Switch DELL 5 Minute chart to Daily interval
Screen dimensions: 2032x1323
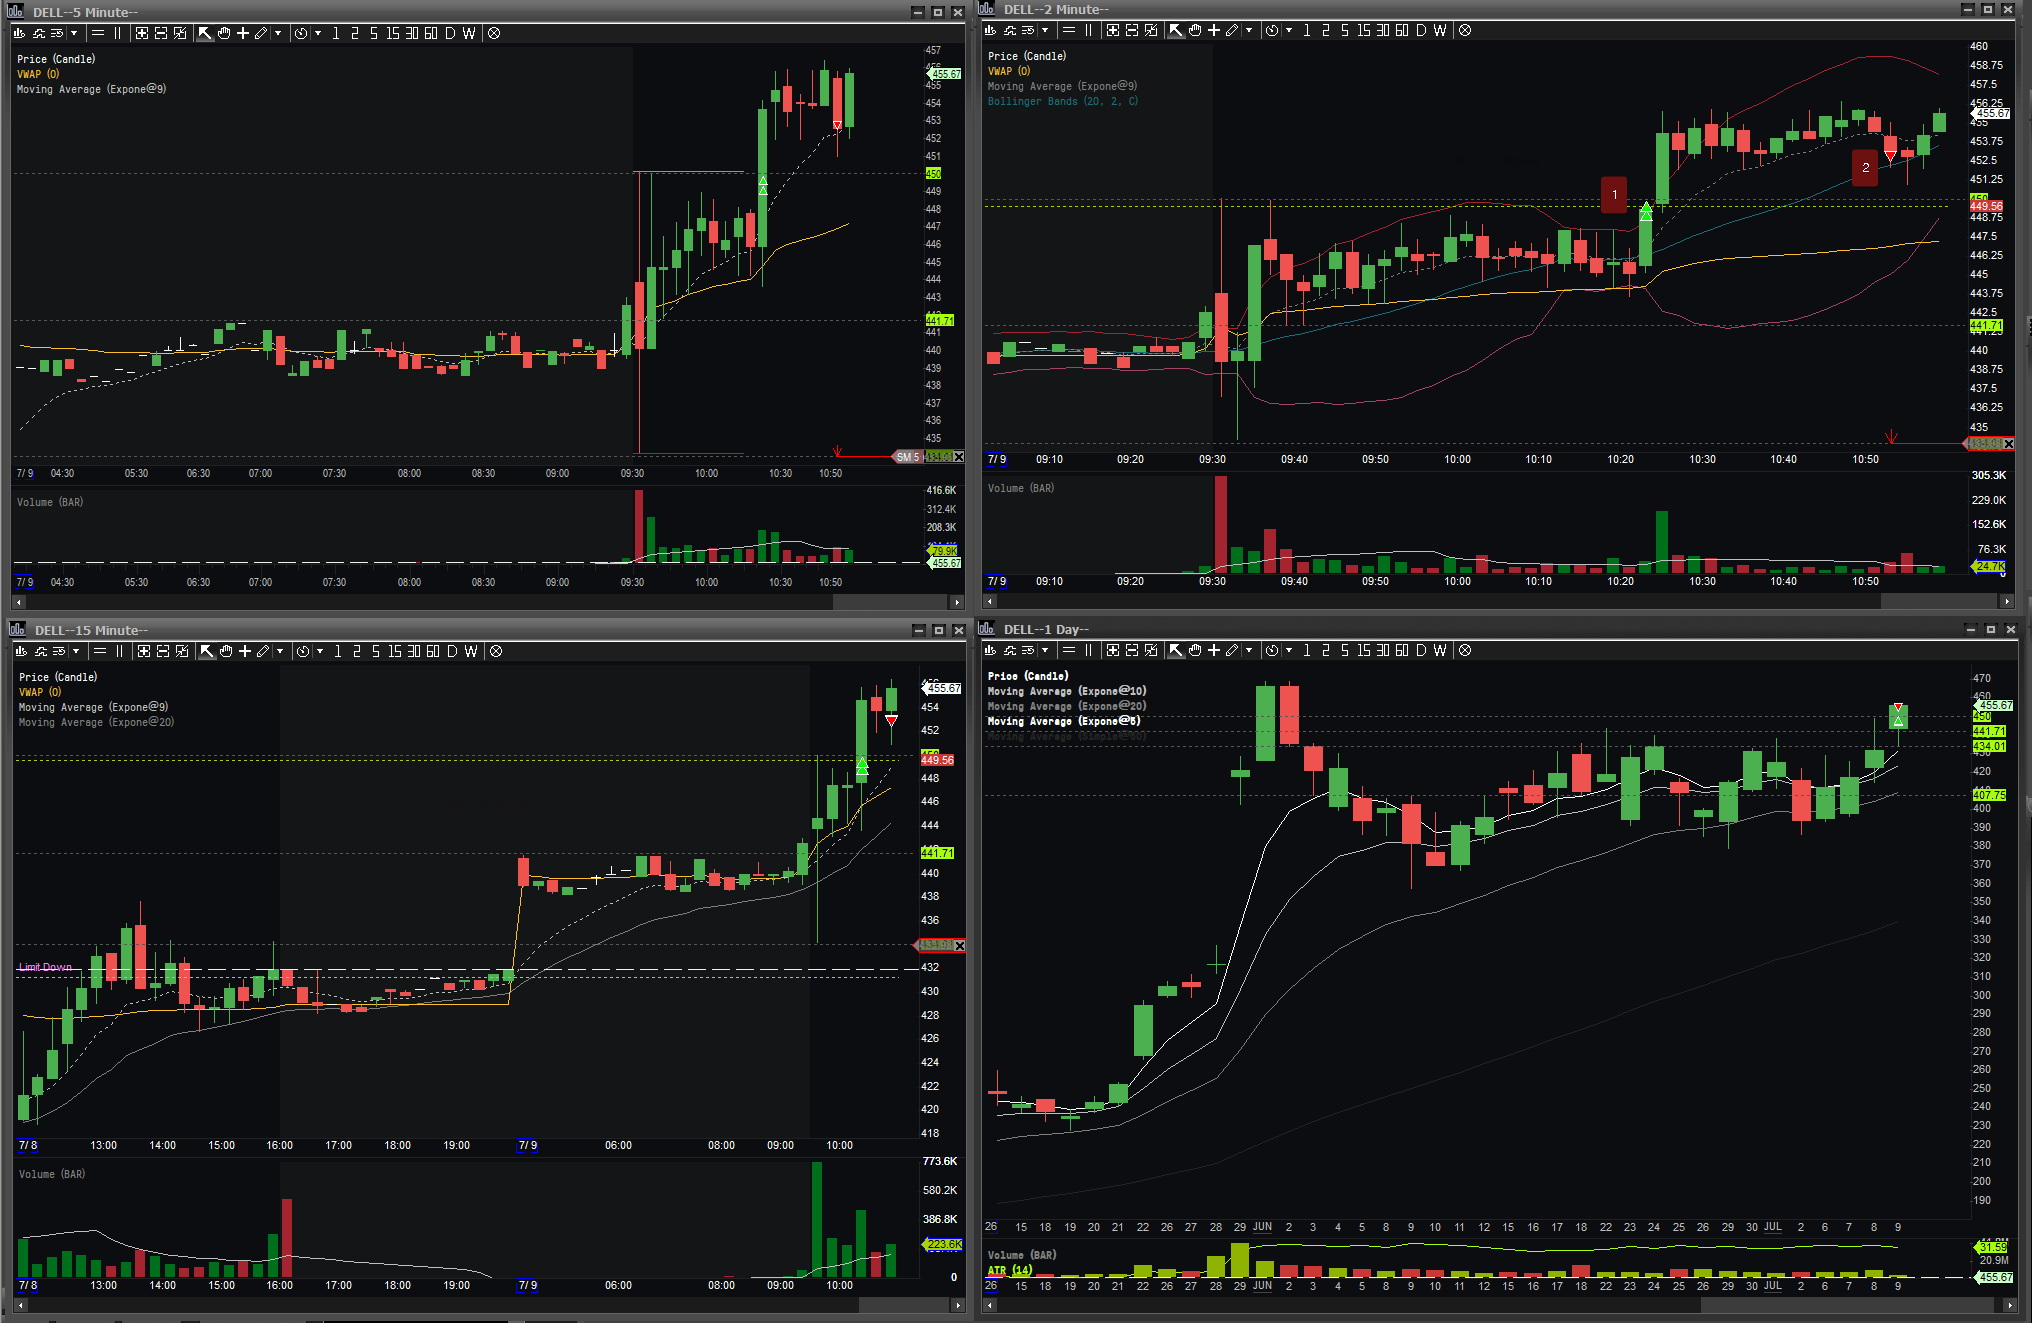(x=450, y=33)
